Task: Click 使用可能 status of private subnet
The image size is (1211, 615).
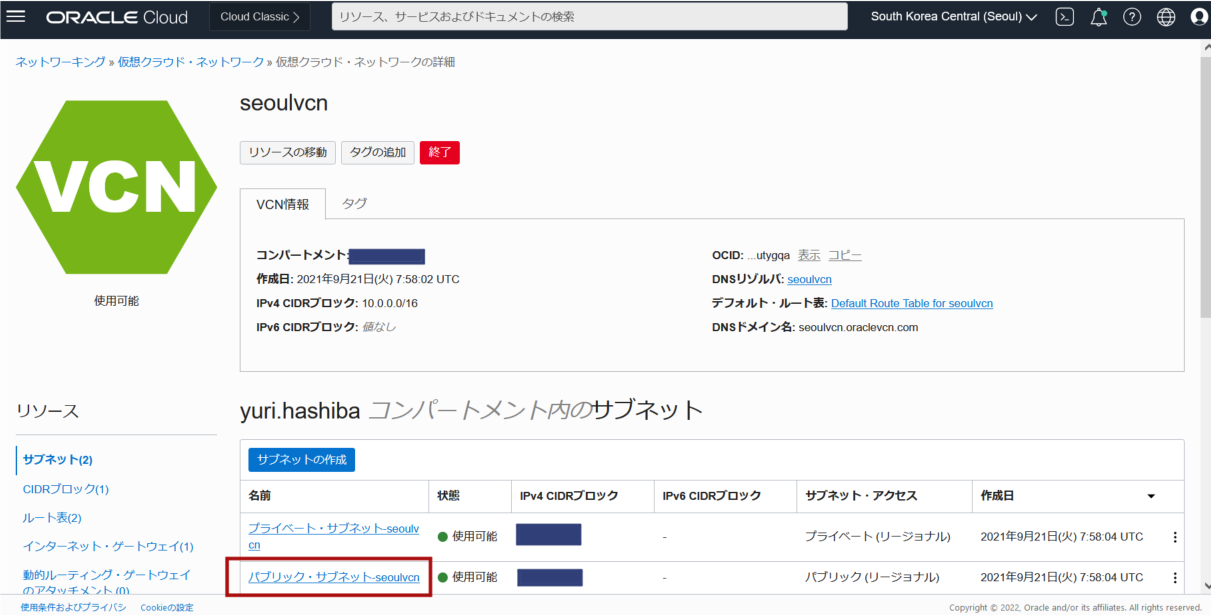Action: click(467, 537)
